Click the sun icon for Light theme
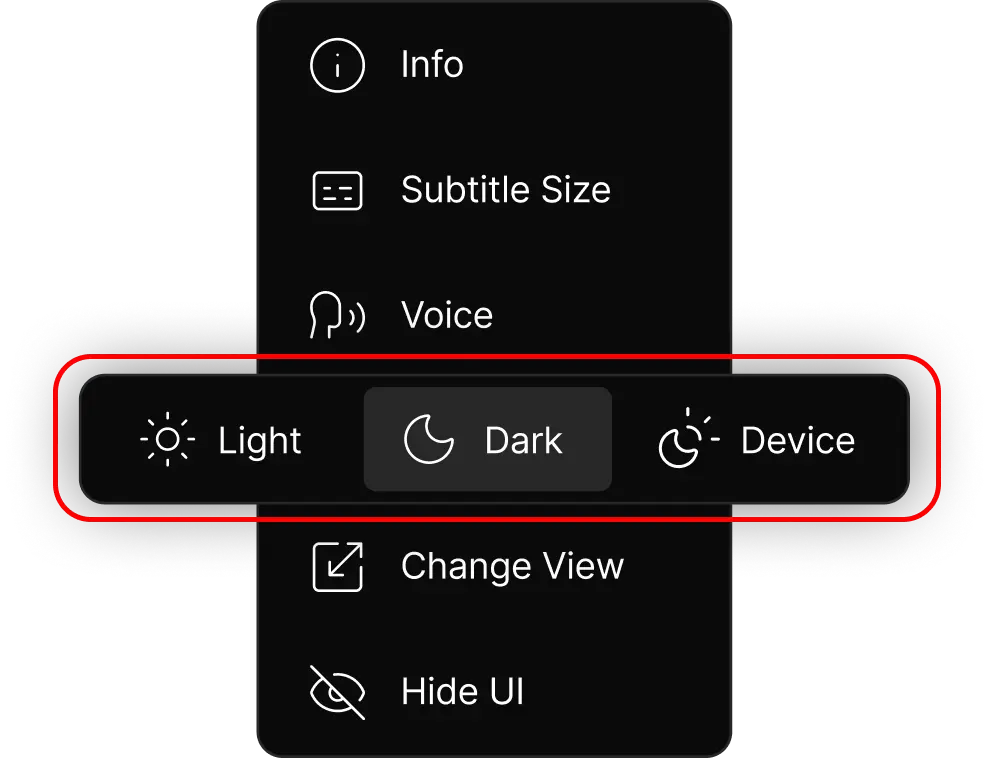The image size is (989, 758). 167,439
